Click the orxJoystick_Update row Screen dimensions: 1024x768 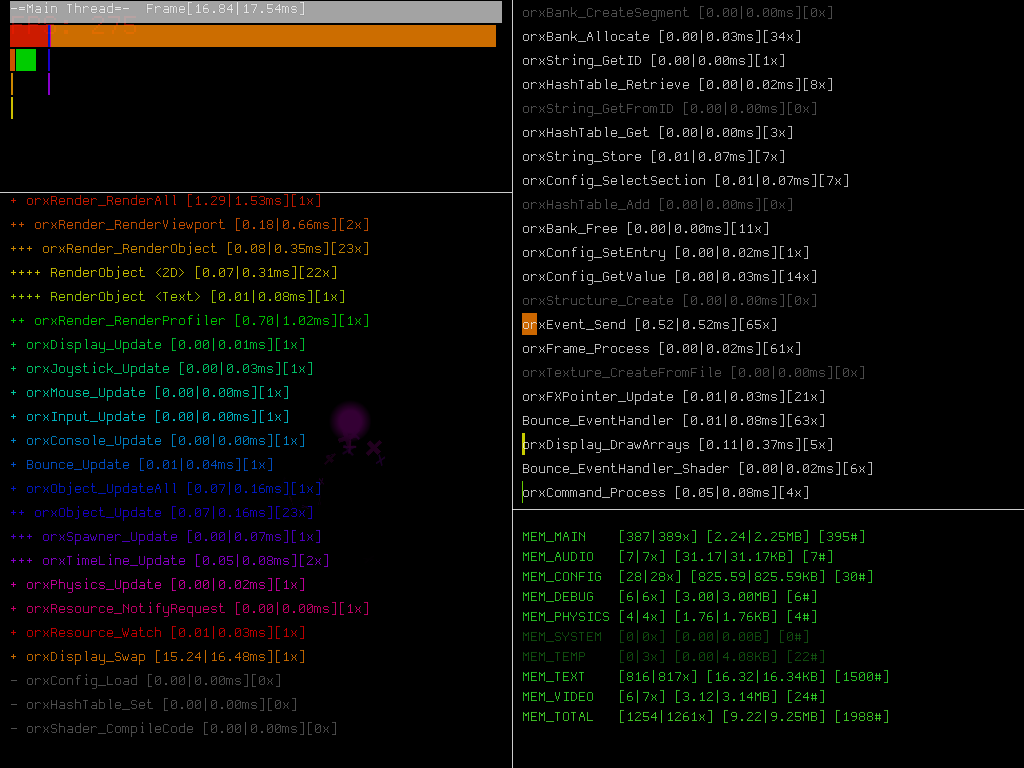click(x=162, y=369)
